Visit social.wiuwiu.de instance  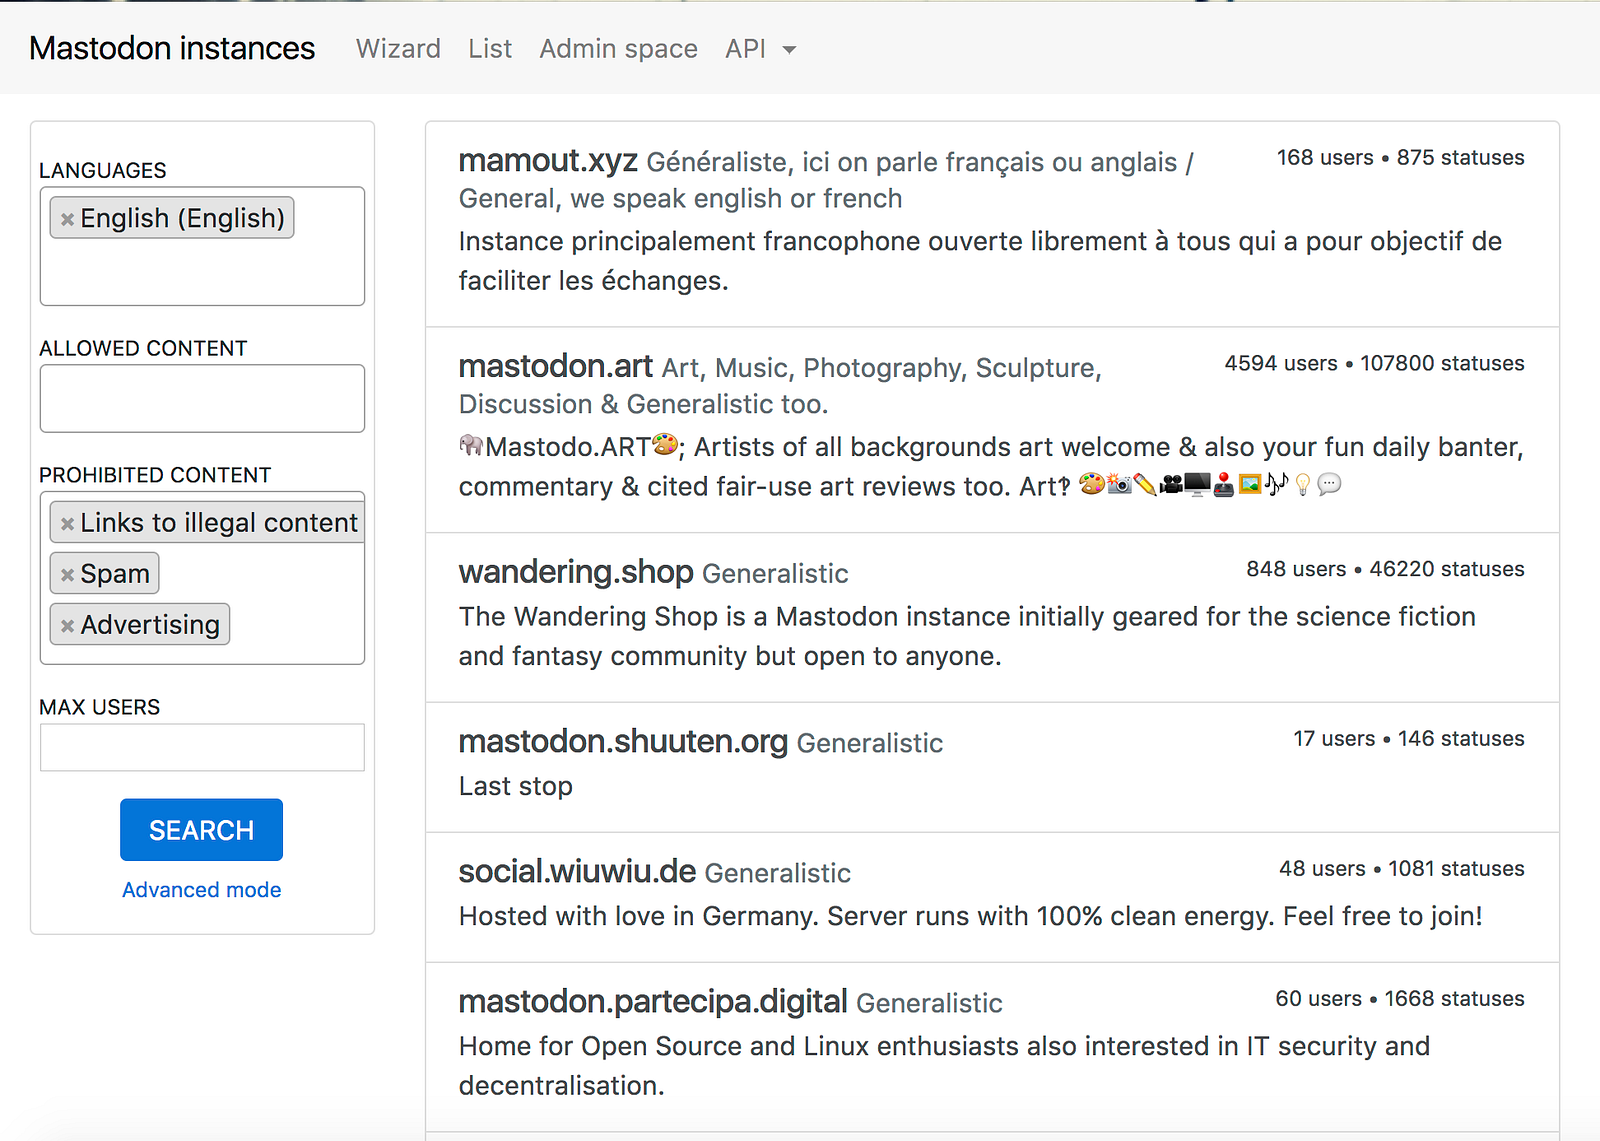[x=577, y=872]
